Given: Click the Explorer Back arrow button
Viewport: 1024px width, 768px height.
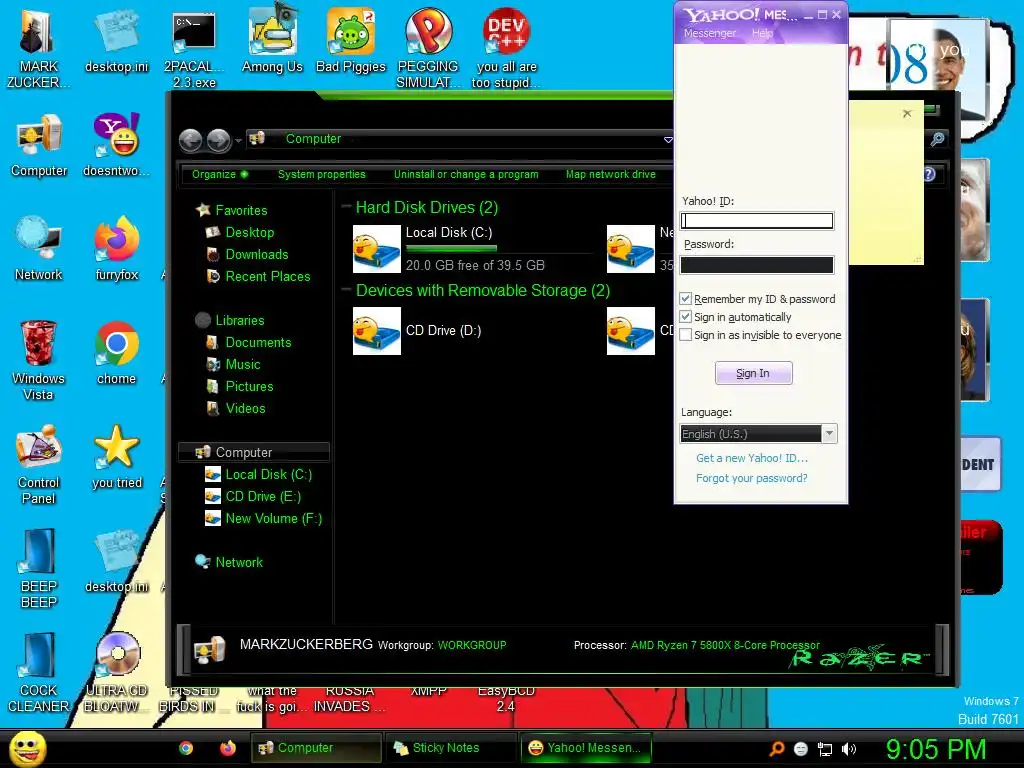Looking at the screenshot, I should tap(191, 140).
